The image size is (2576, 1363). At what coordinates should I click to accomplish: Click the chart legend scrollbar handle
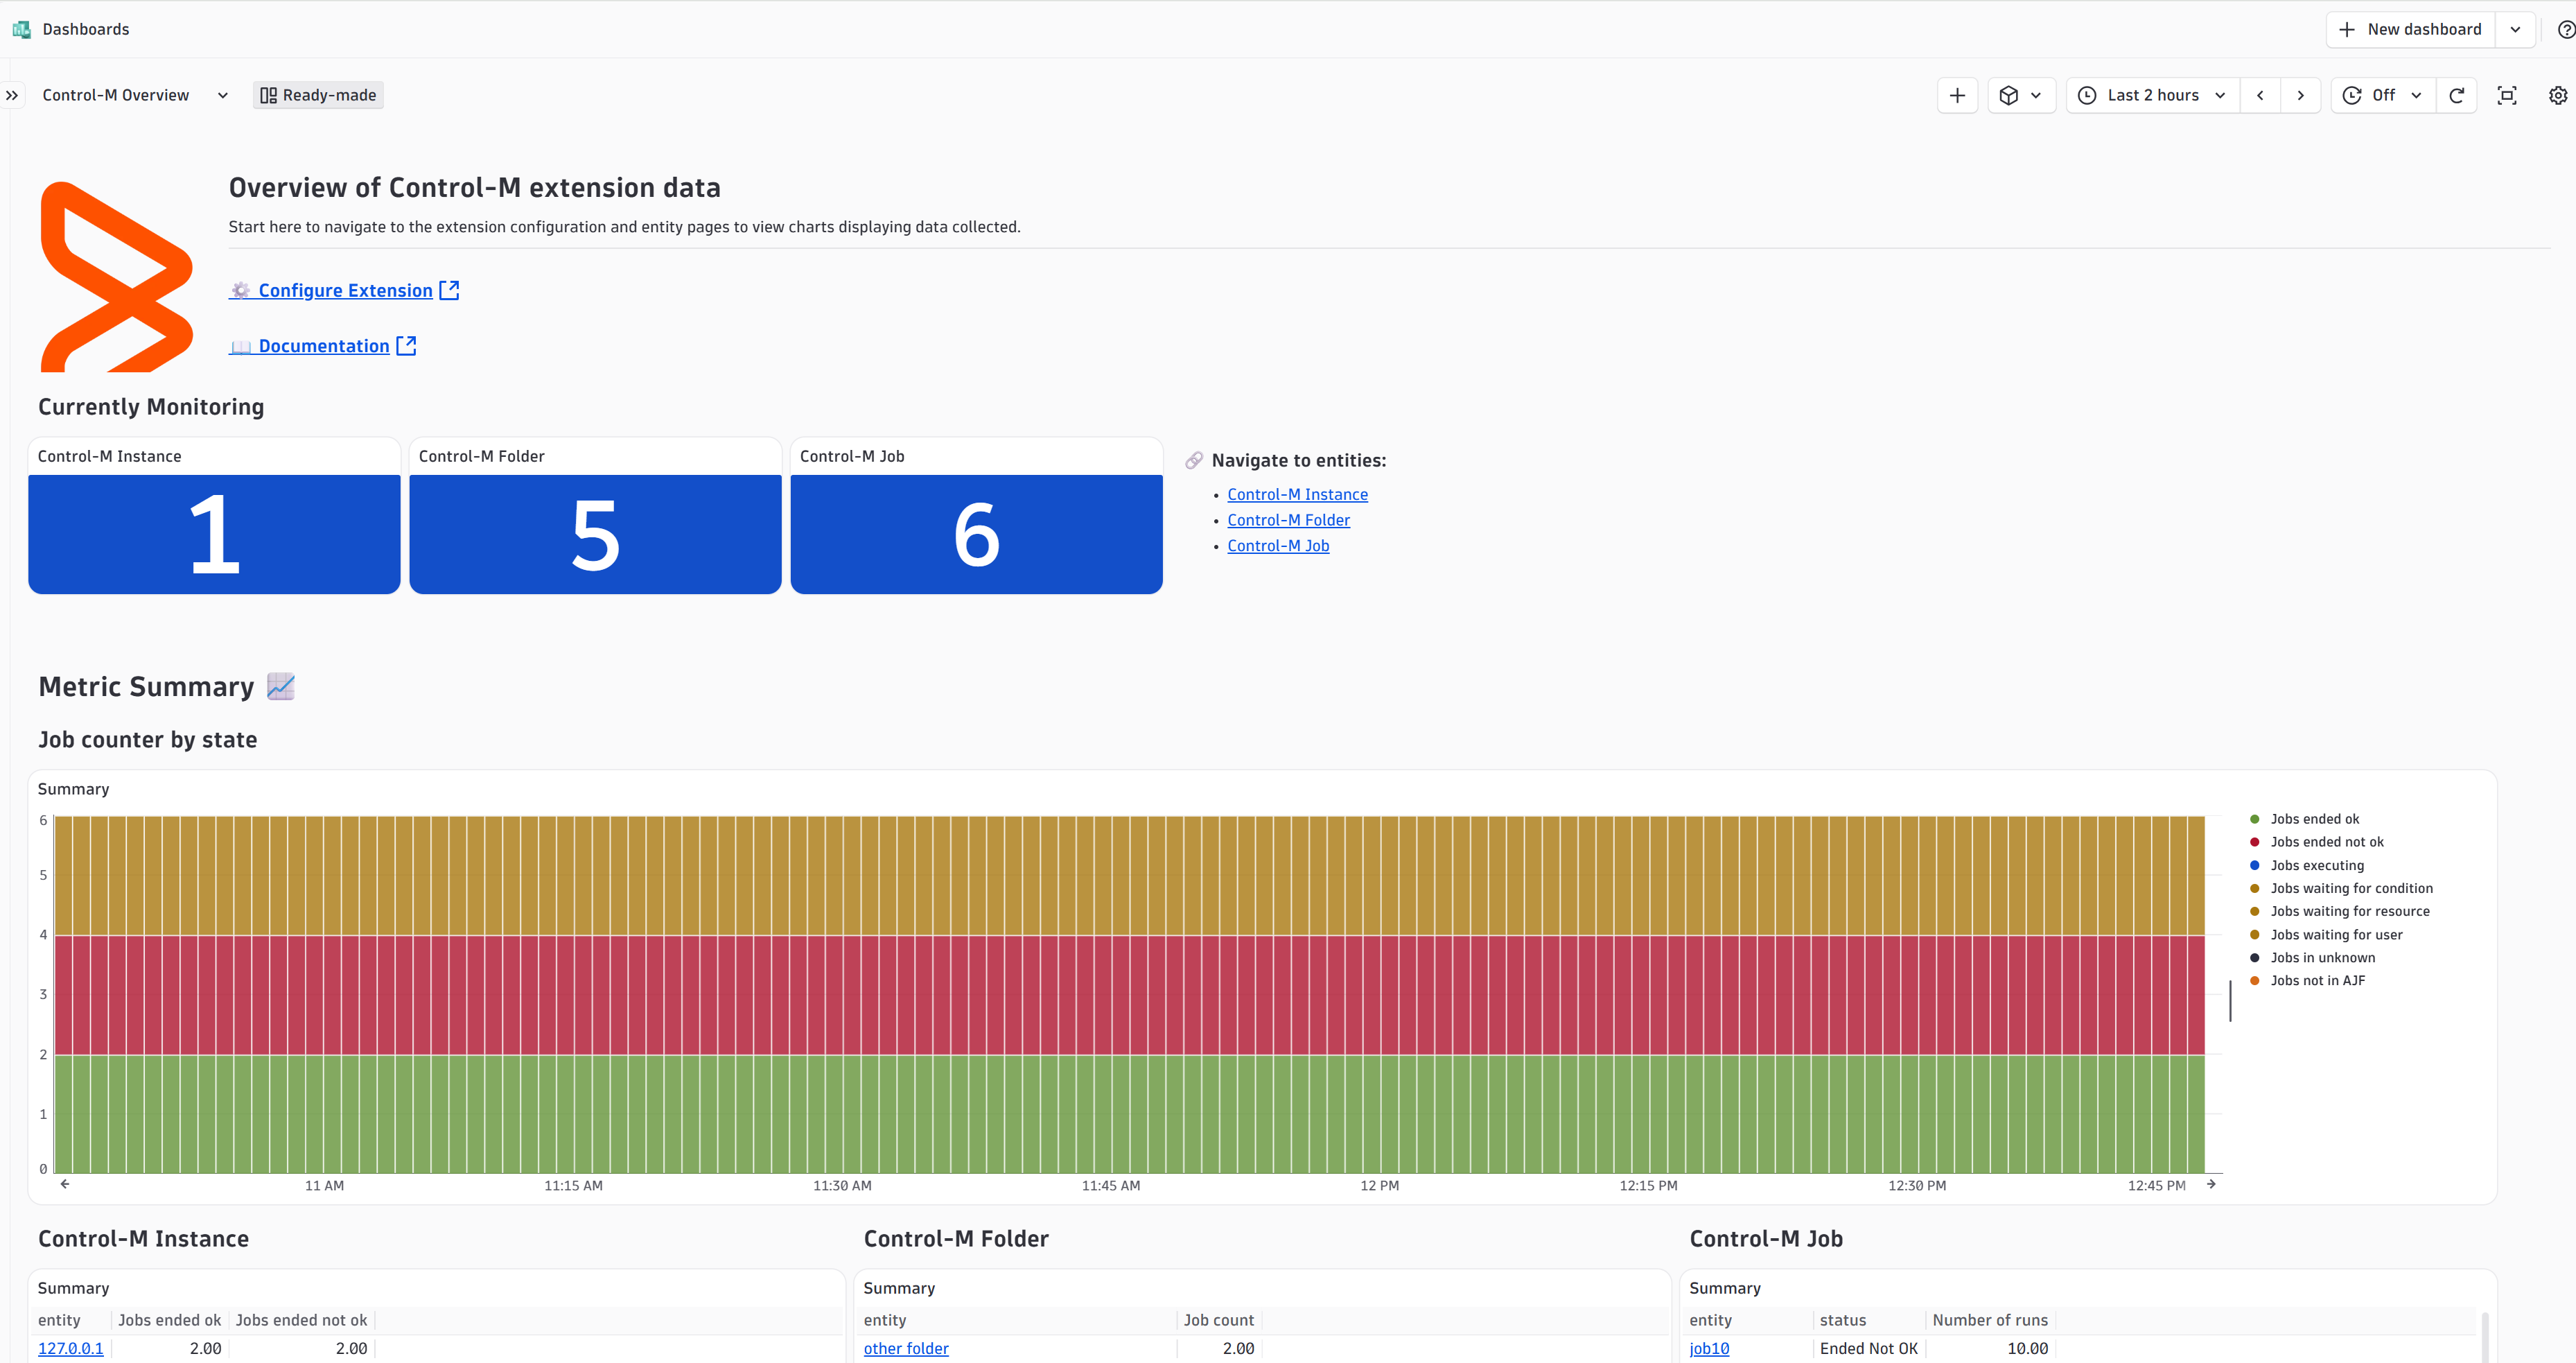(x=2230, y=1001)
